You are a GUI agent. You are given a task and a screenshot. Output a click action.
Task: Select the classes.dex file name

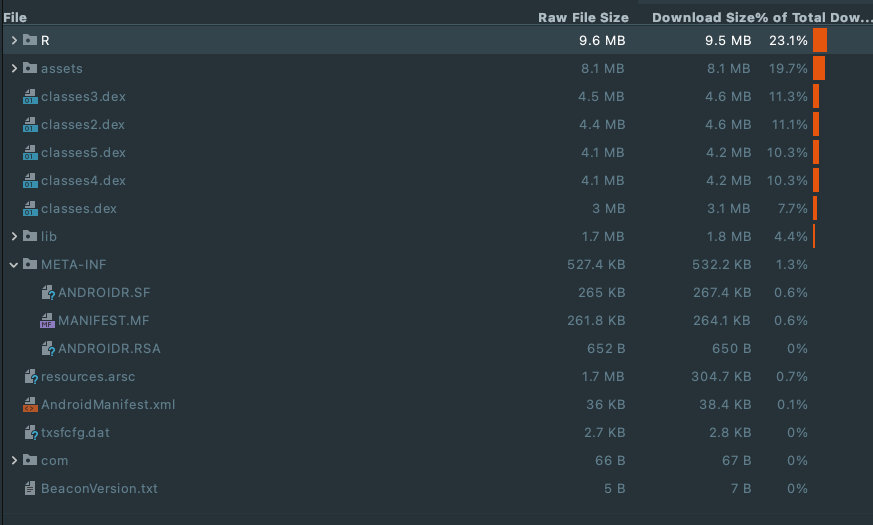pyautogui.click(x=79, y=209)
